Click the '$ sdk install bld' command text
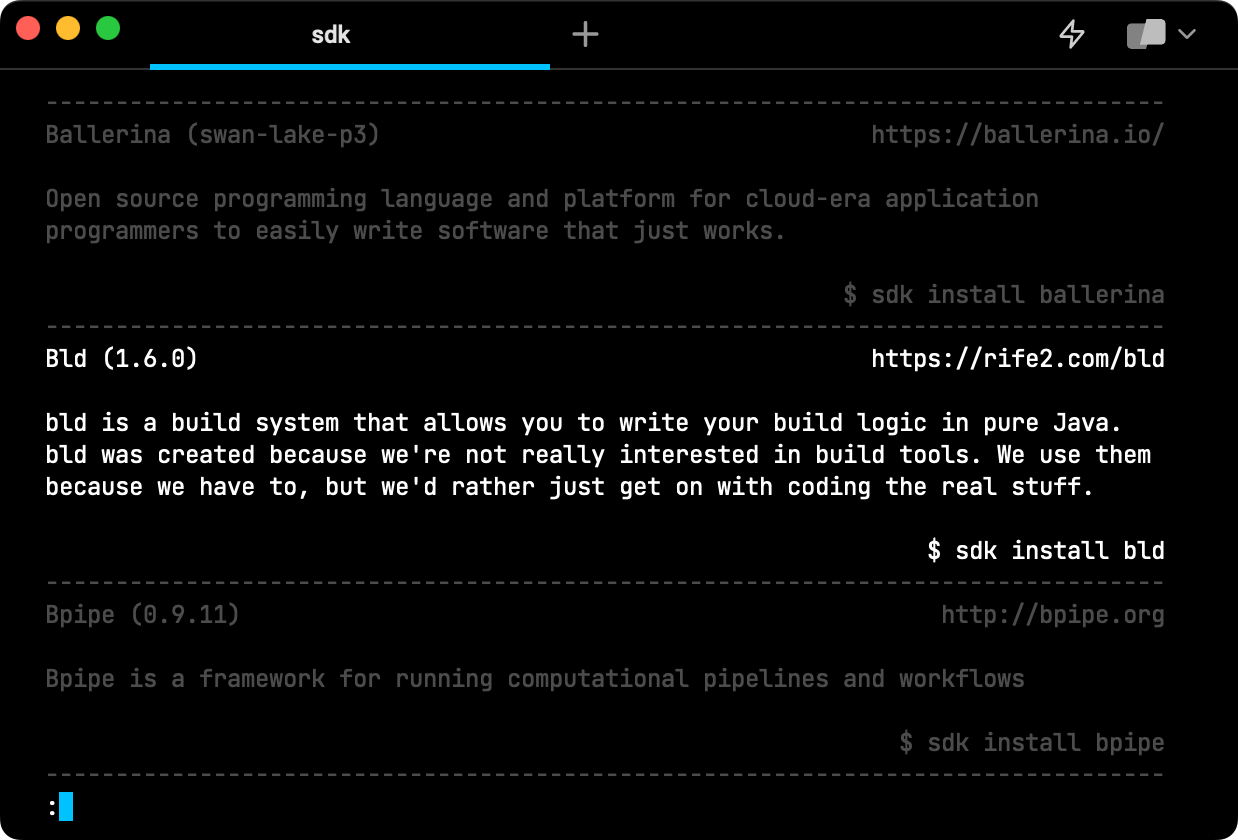Viewport: 1238px width, 840px height. coord(1045,550)
